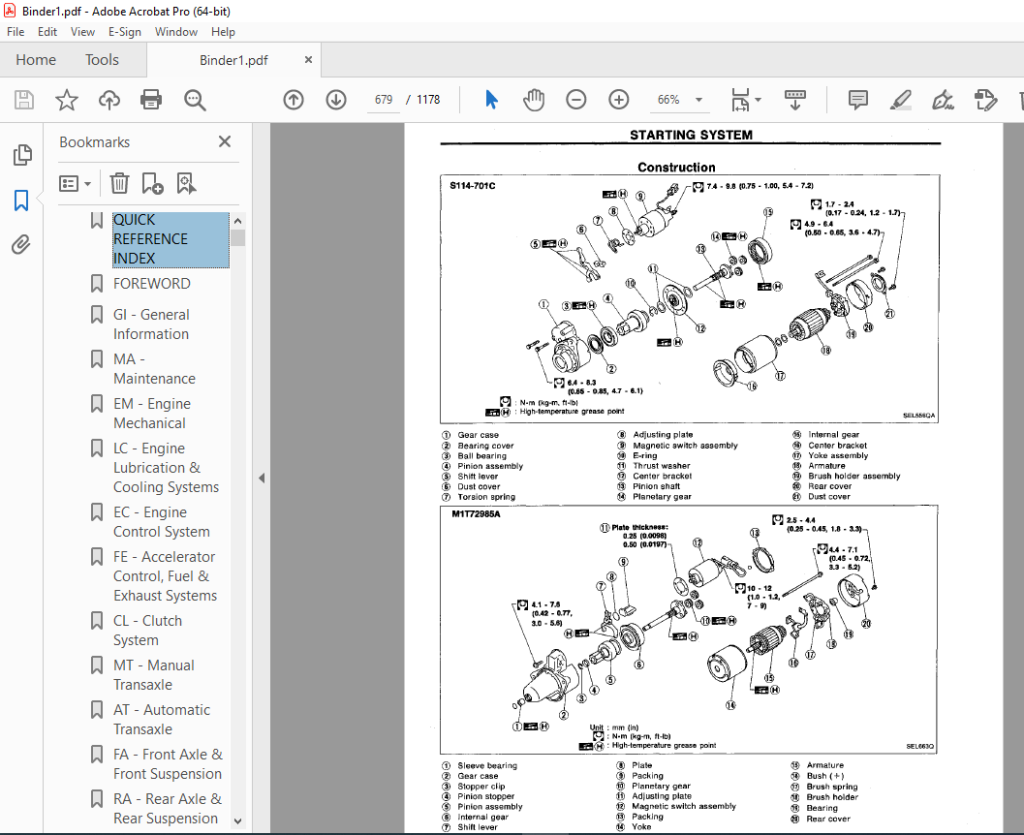The width and height of the screenshot is (1024, 835).
Task: Open GI - General Information bookmark
Action: [x=151, y=324]
